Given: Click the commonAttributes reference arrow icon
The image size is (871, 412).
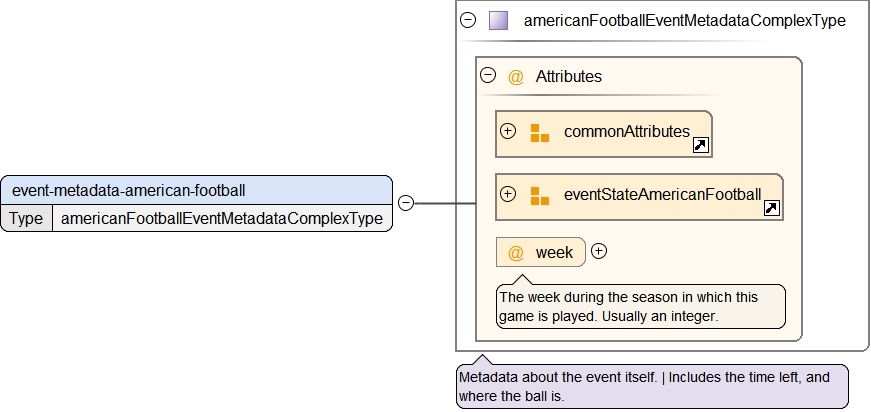Looking at the screenshot, I should (x=701, y=146).
